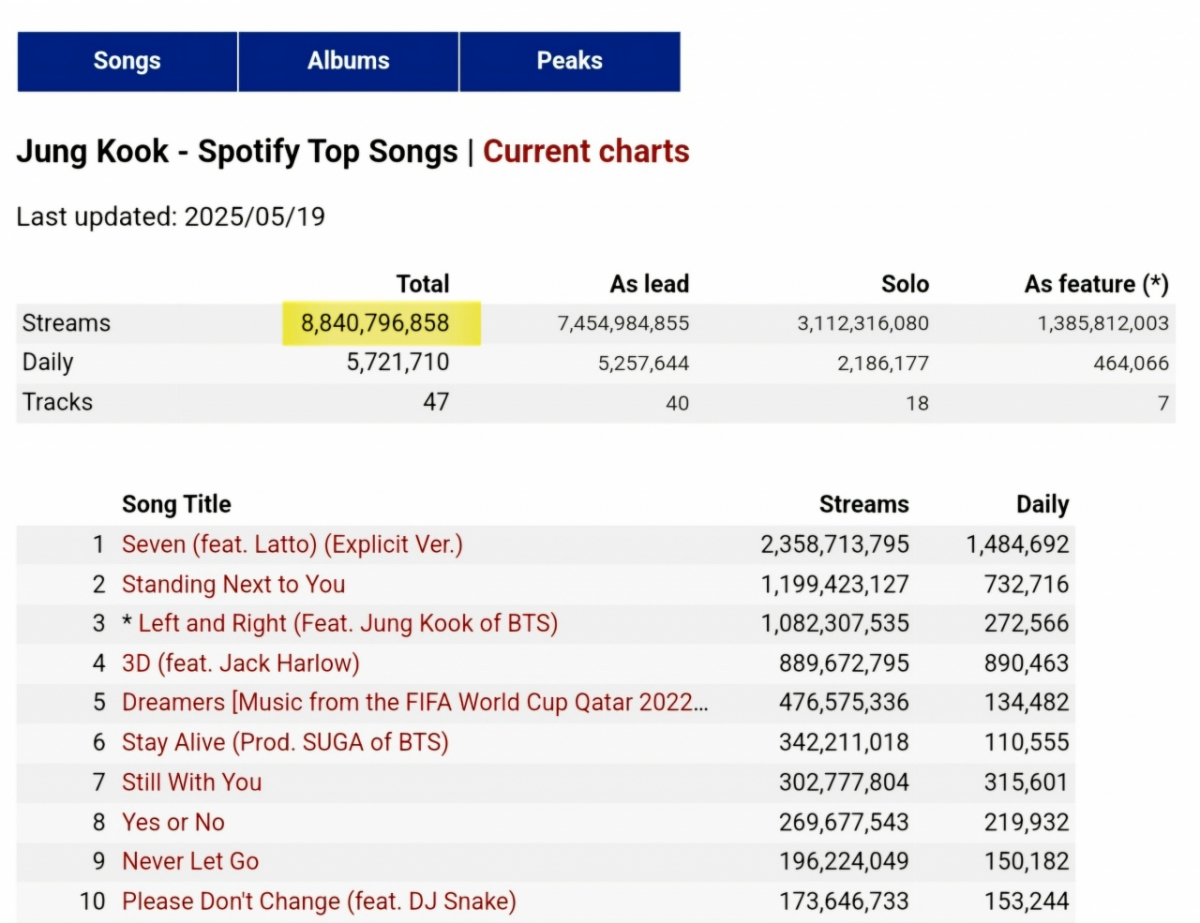1200x923 pixels.
Task: Open the Never Let Go link
Action: tap(190, 861)
